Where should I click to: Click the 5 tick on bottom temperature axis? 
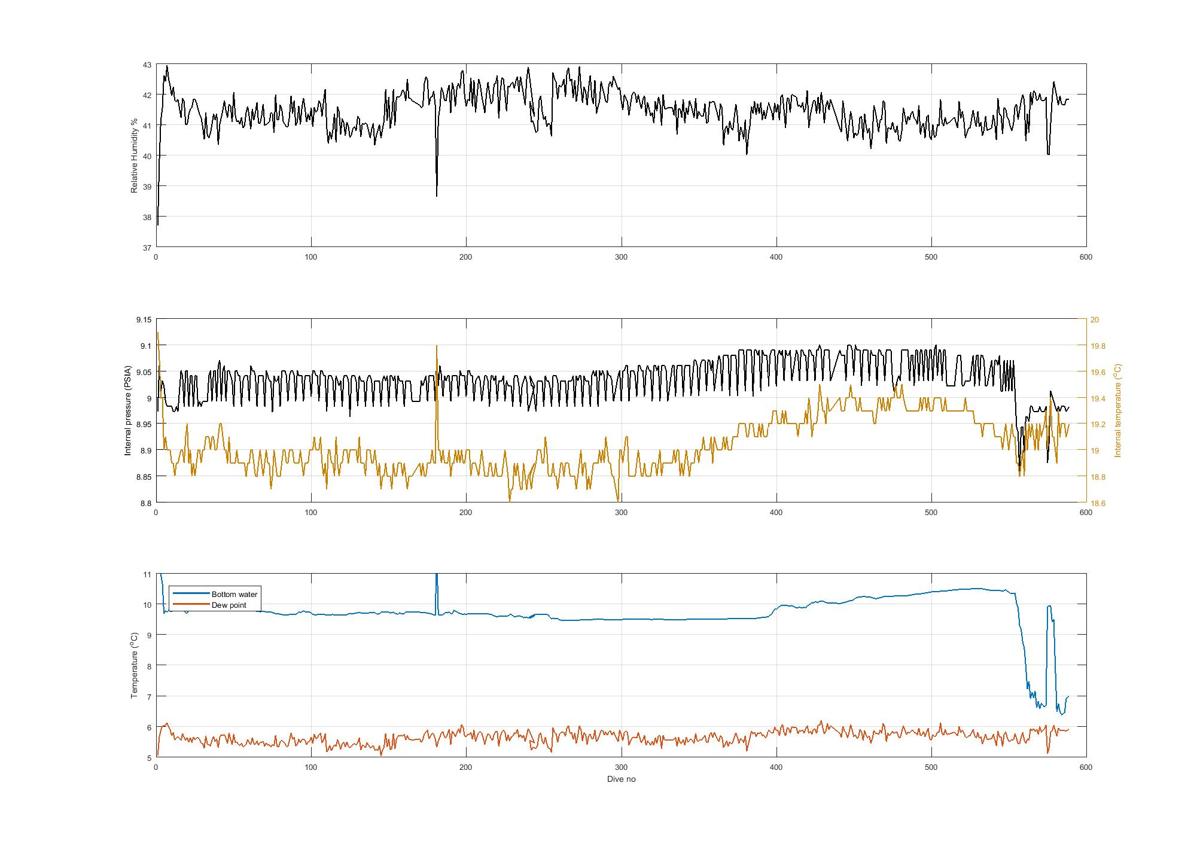[150, 757]
